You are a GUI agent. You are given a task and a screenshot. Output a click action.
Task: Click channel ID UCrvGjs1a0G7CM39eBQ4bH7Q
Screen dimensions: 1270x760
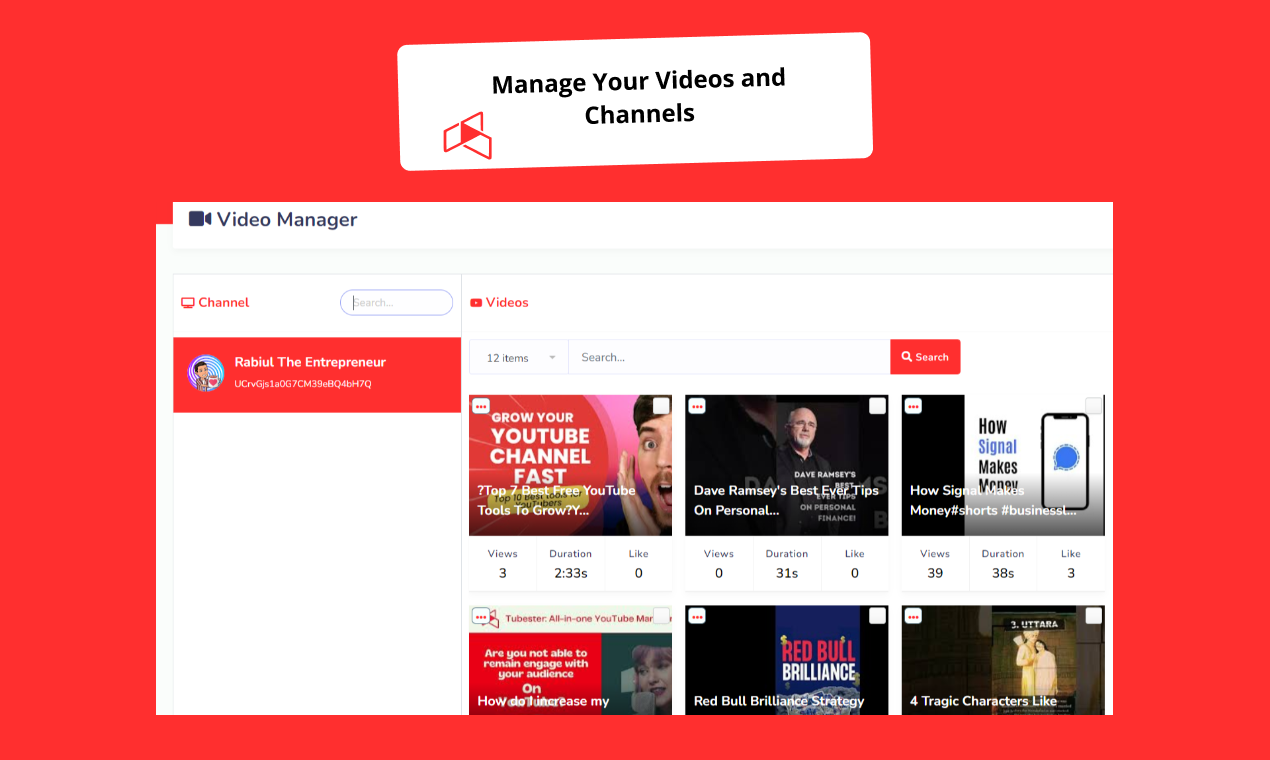tap(303, 384)
